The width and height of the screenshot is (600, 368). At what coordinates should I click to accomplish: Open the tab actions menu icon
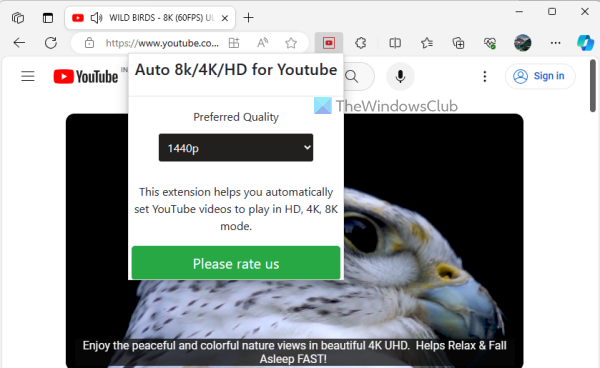click(x=48, y=18)
